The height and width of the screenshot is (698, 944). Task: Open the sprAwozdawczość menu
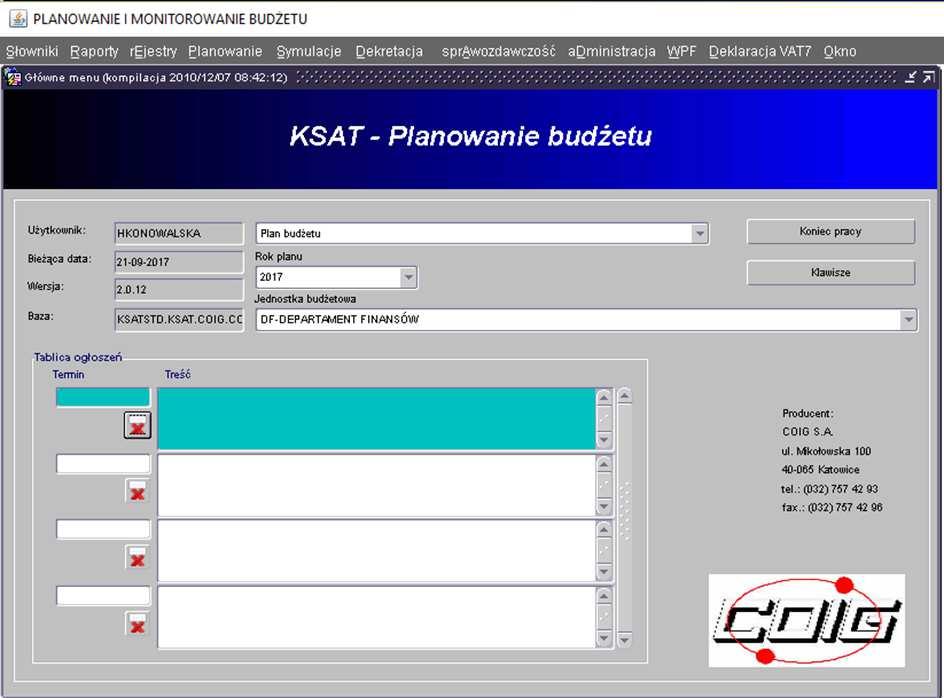(498, 51)
